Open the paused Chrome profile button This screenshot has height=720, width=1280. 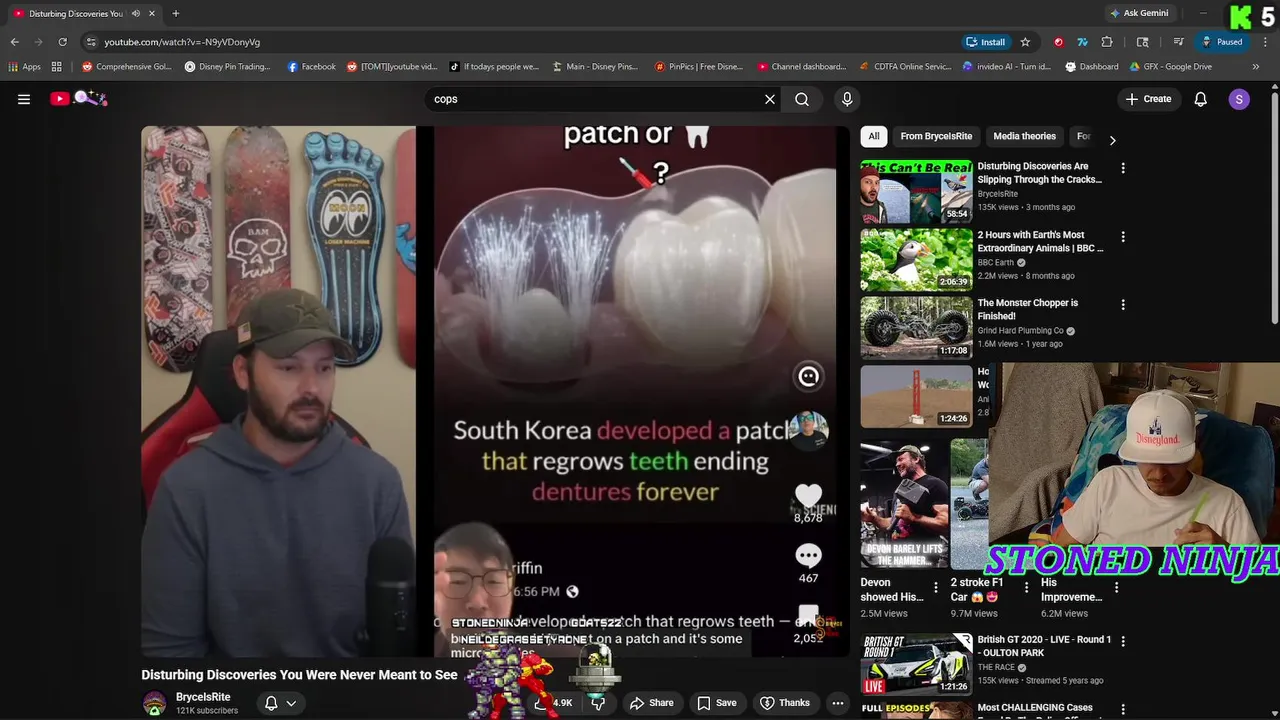coord(1222,42)
